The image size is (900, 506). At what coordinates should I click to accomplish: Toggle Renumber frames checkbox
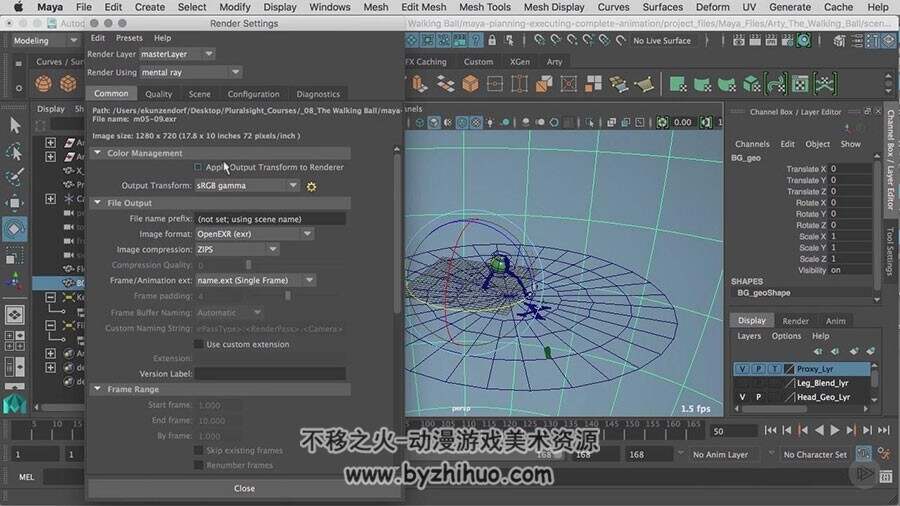click(199, 465)
